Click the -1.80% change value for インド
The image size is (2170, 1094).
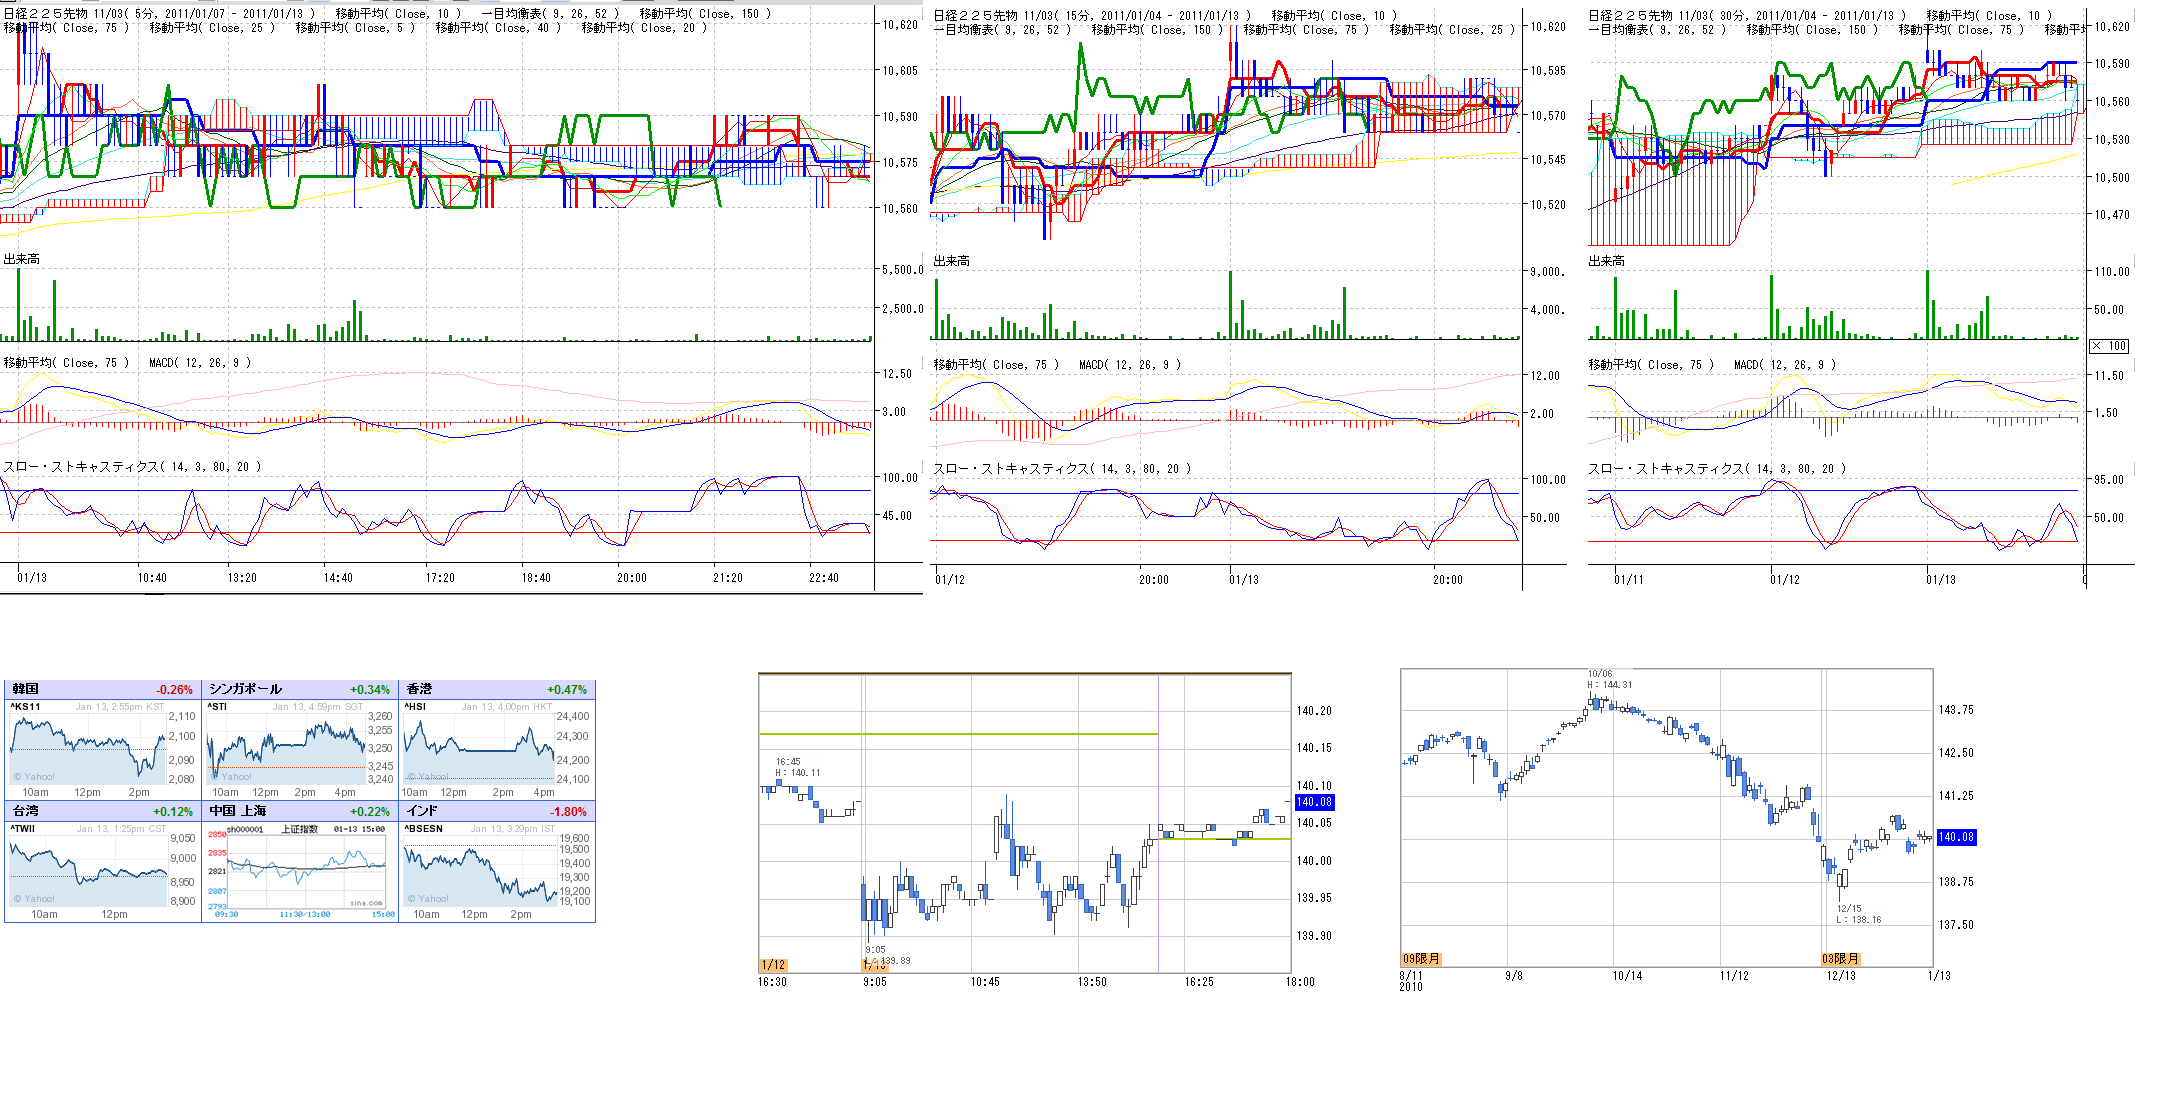[568, 812]
